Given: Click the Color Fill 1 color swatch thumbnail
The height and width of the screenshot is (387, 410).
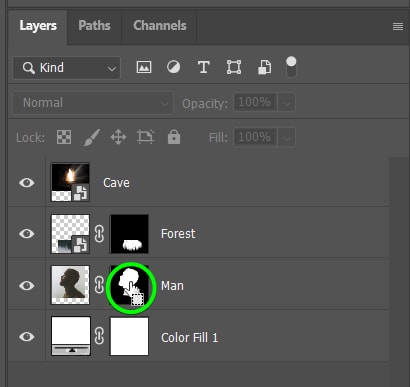Looking at the screenshot, I should (71, 336).
